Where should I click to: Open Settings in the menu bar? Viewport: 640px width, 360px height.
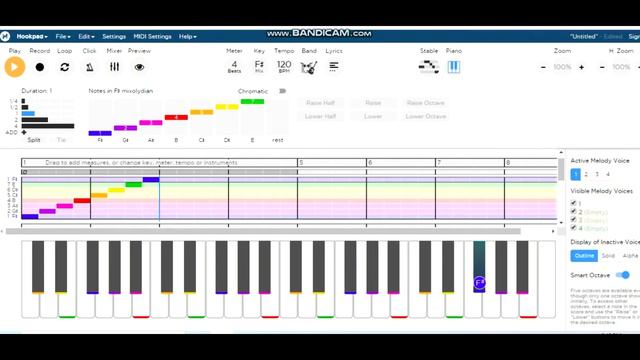[x=114, y=36]
